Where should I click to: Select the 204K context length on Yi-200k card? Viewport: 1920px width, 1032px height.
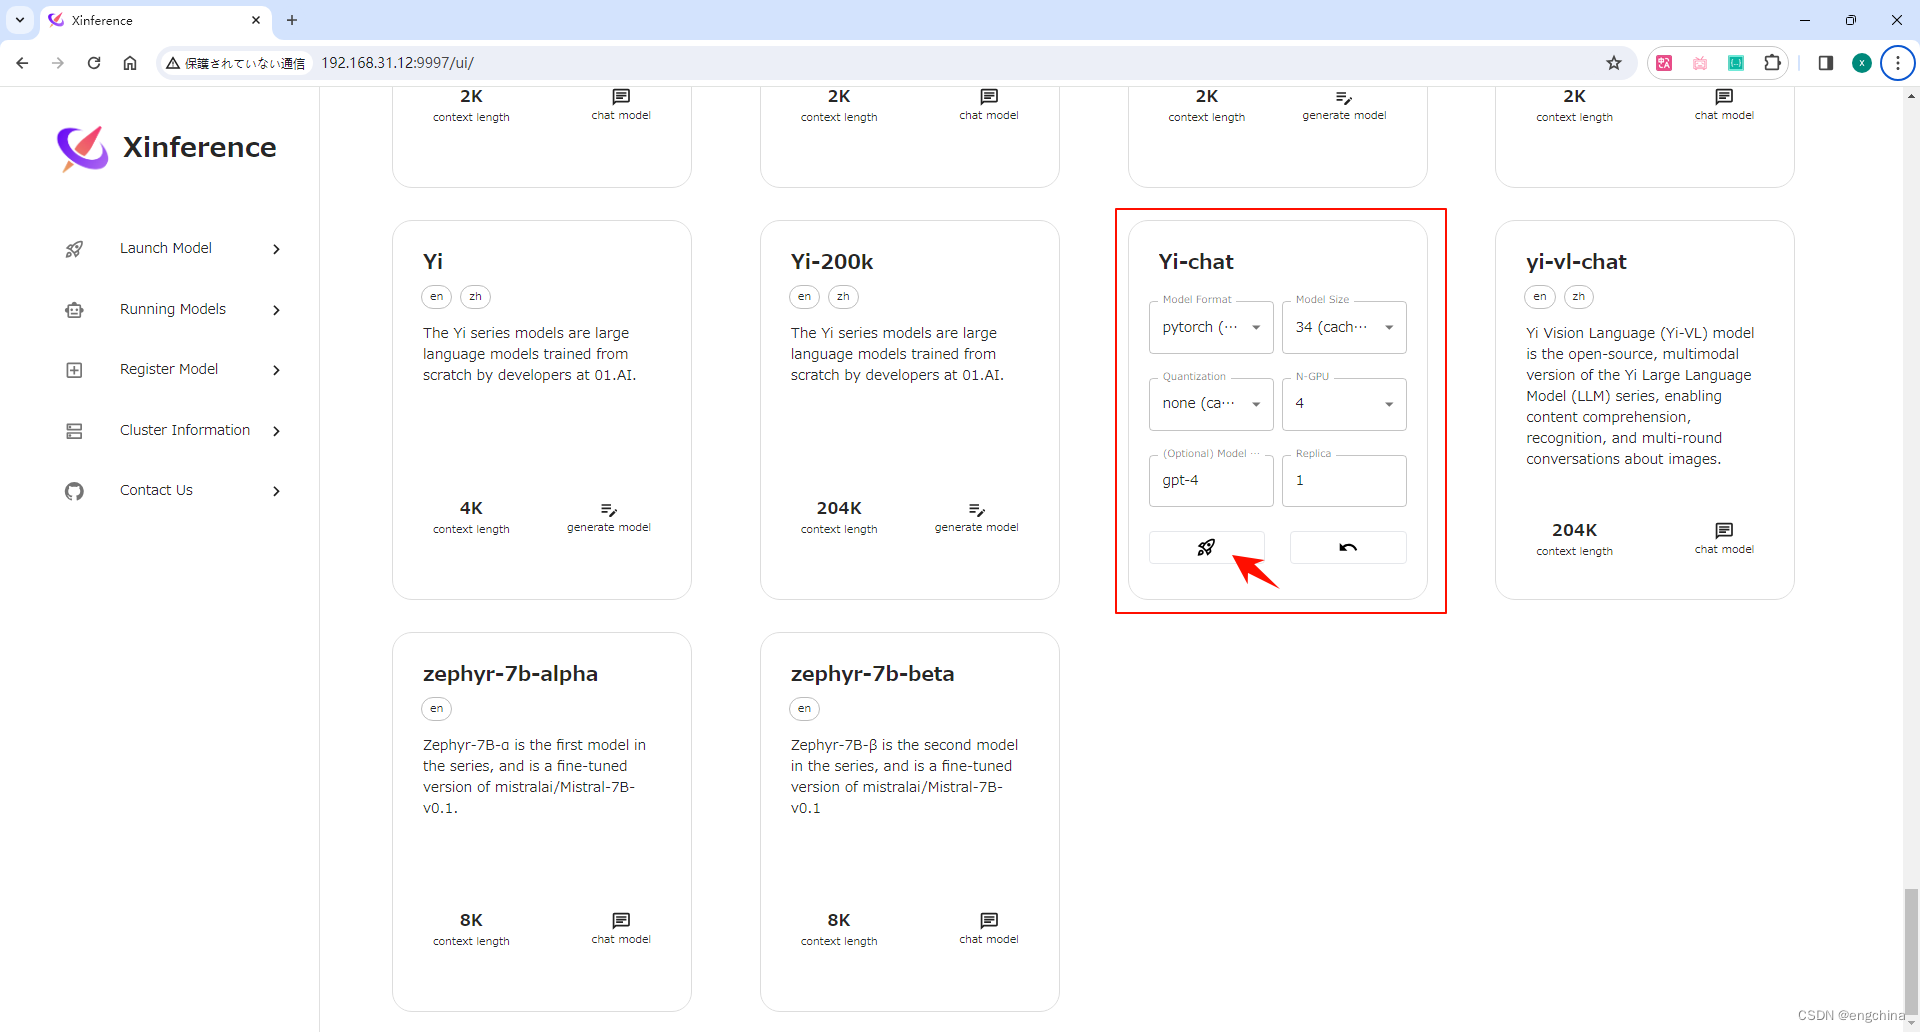839,508
